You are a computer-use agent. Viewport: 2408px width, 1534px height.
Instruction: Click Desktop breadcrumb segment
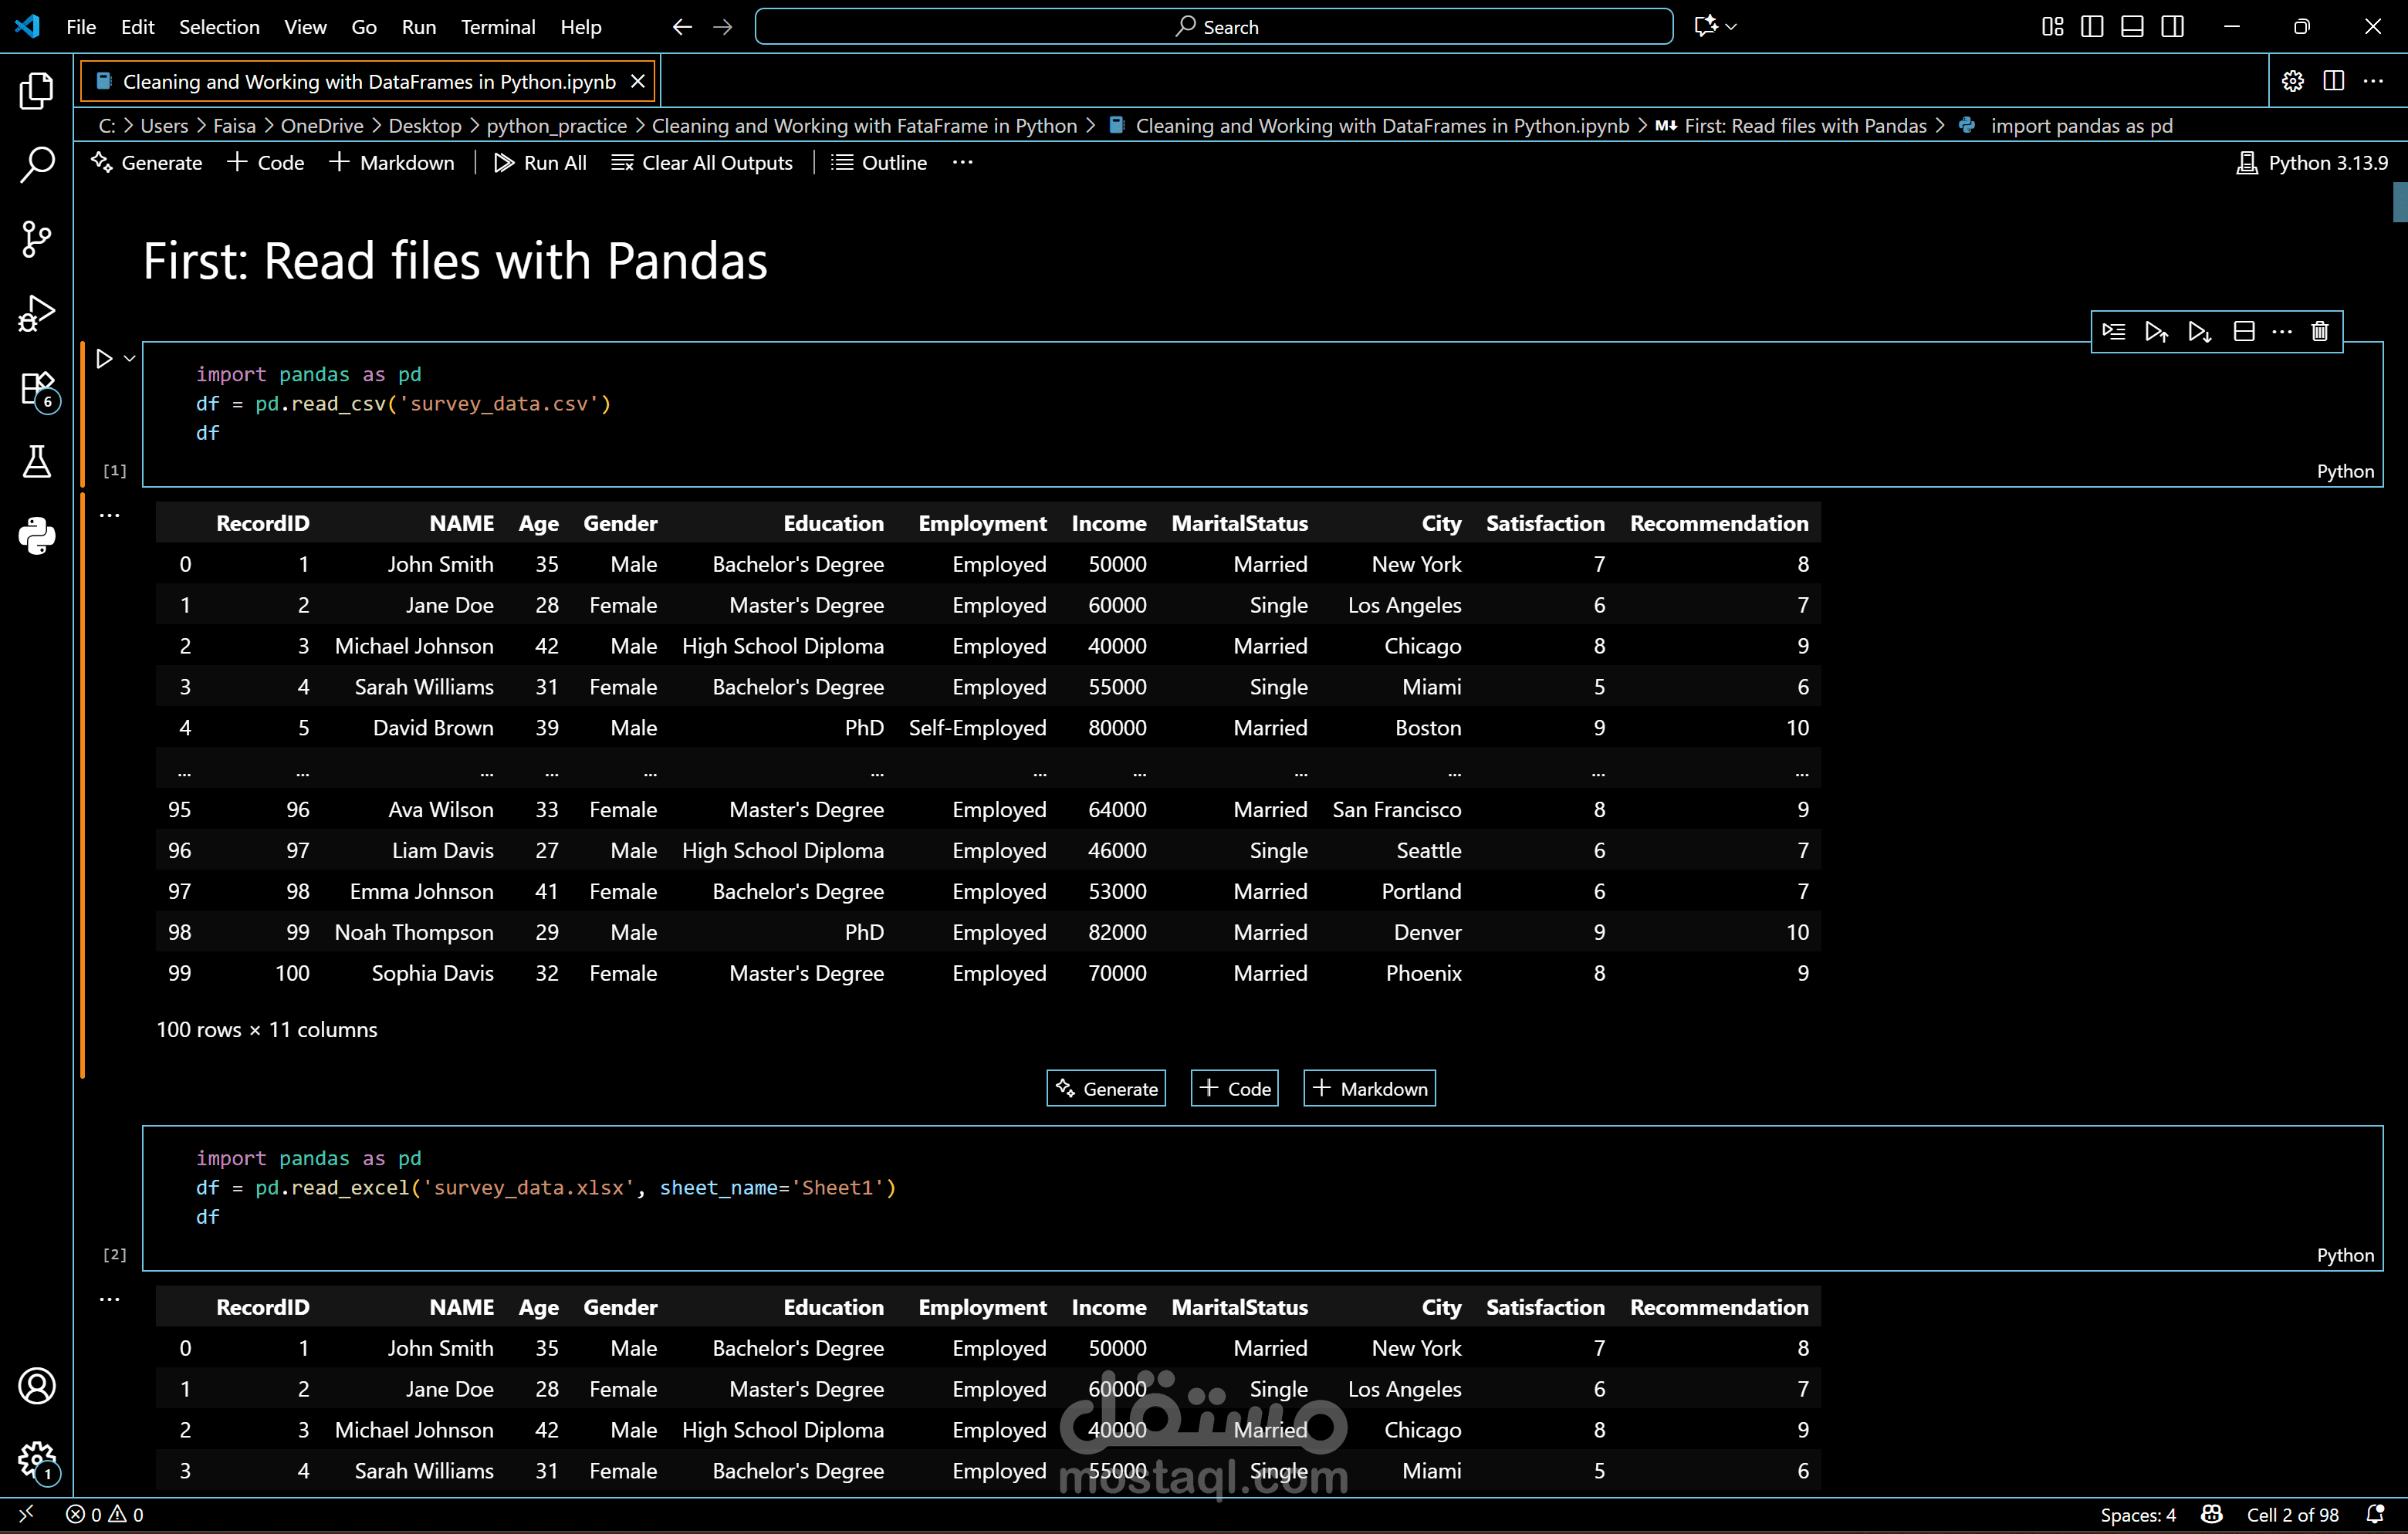425,126
